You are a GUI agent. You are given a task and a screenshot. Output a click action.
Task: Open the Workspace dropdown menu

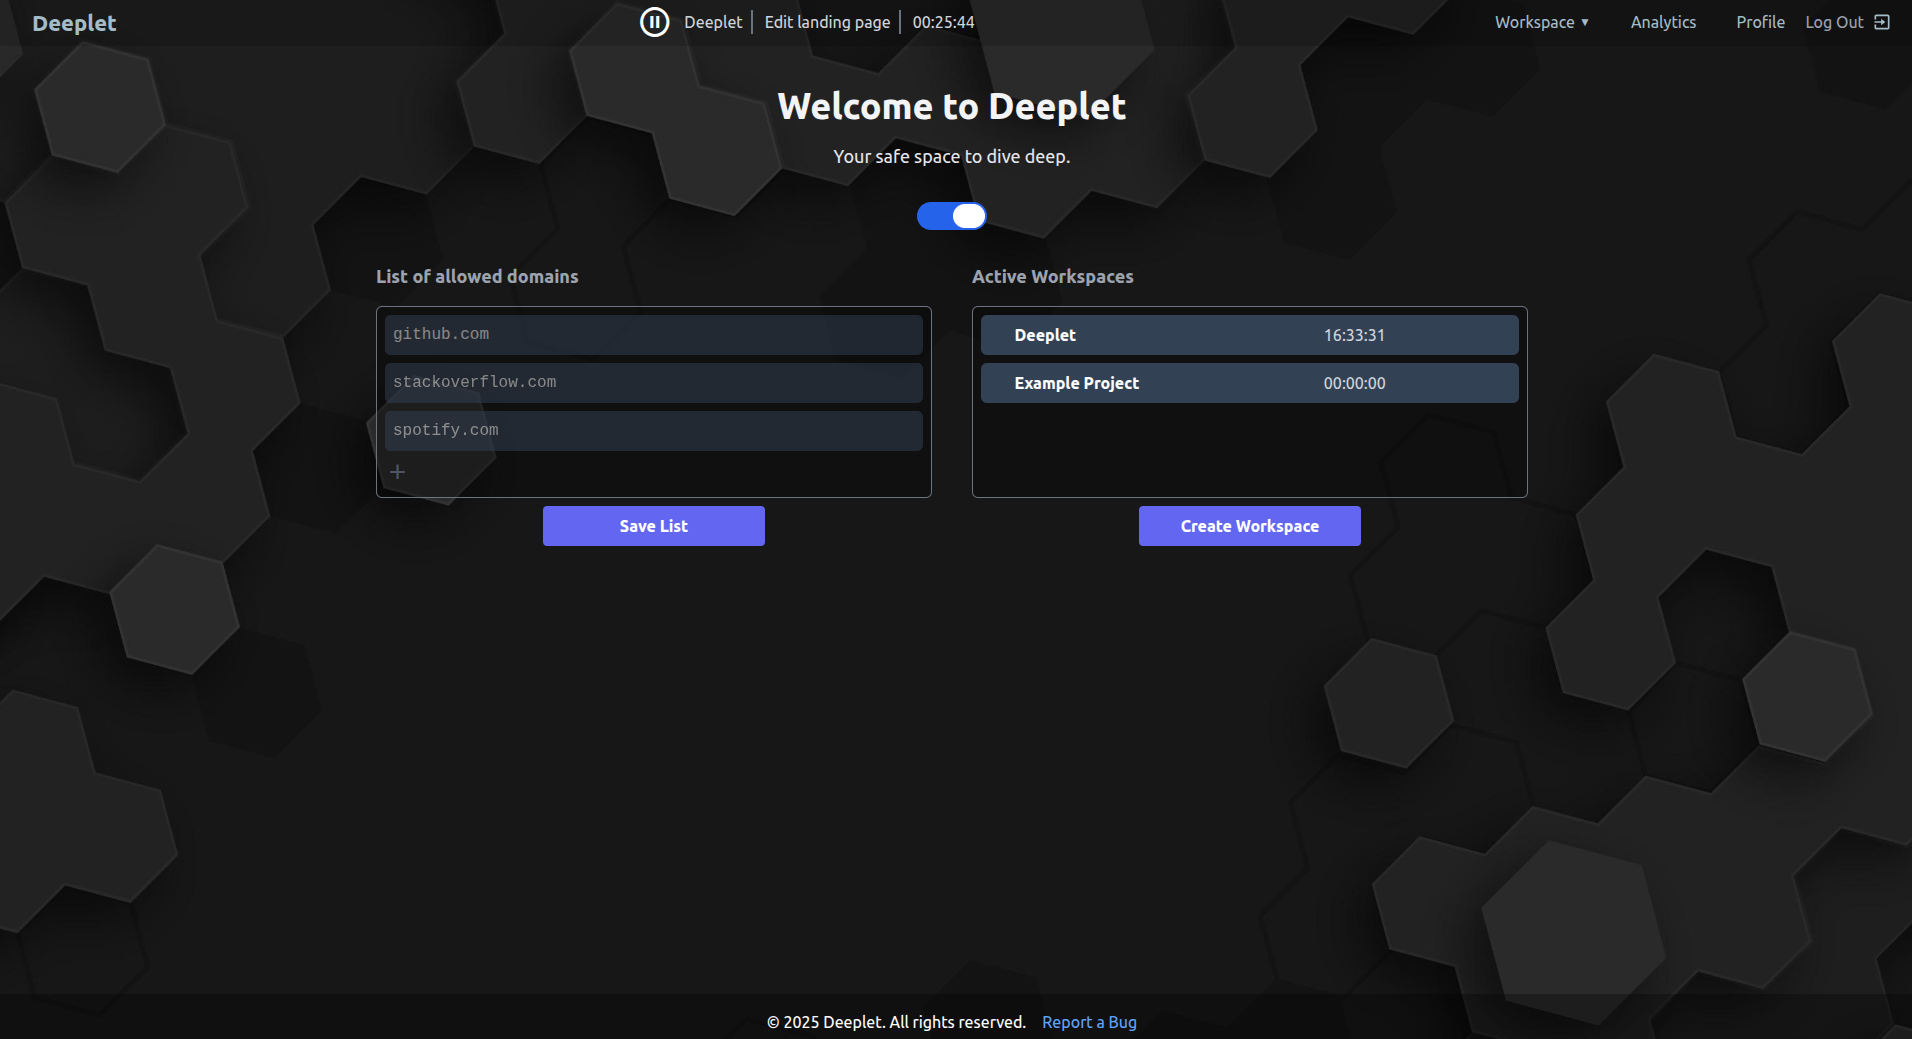pyautogui.click(x=1541, y=21)
